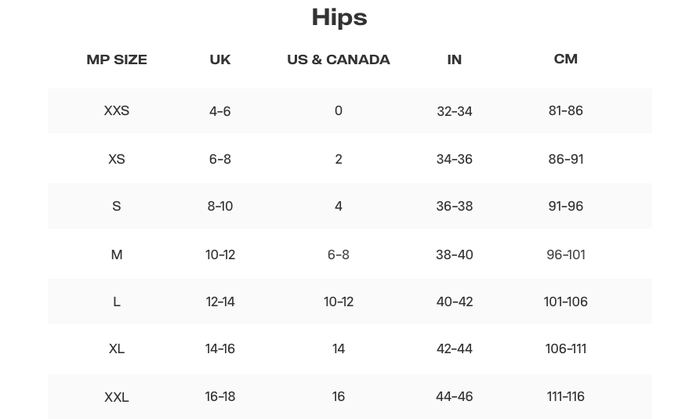Viewport: 700px width, 419px height.
Task: Click the 81-86 CM cell
Action: point(565,111)
